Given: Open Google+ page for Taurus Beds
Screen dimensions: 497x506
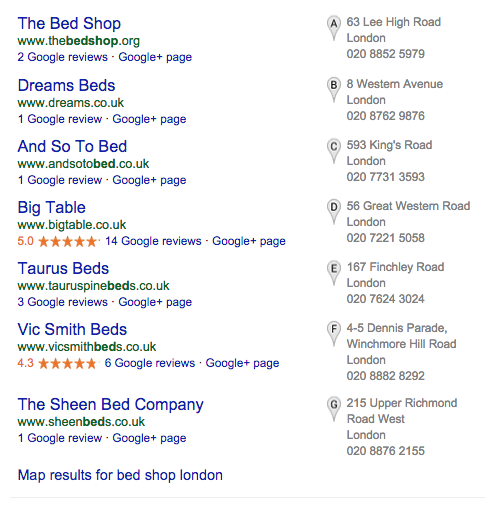Looking at the screenshot, I should coord(155,302).
